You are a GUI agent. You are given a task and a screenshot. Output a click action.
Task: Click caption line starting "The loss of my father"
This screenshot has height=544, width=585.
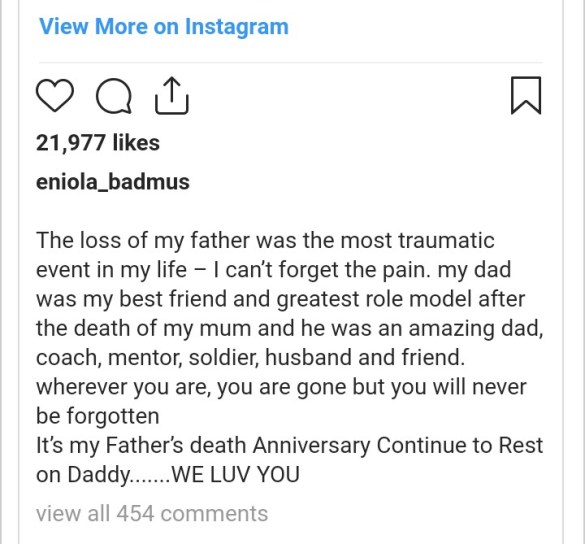click(x=265, y=240)
